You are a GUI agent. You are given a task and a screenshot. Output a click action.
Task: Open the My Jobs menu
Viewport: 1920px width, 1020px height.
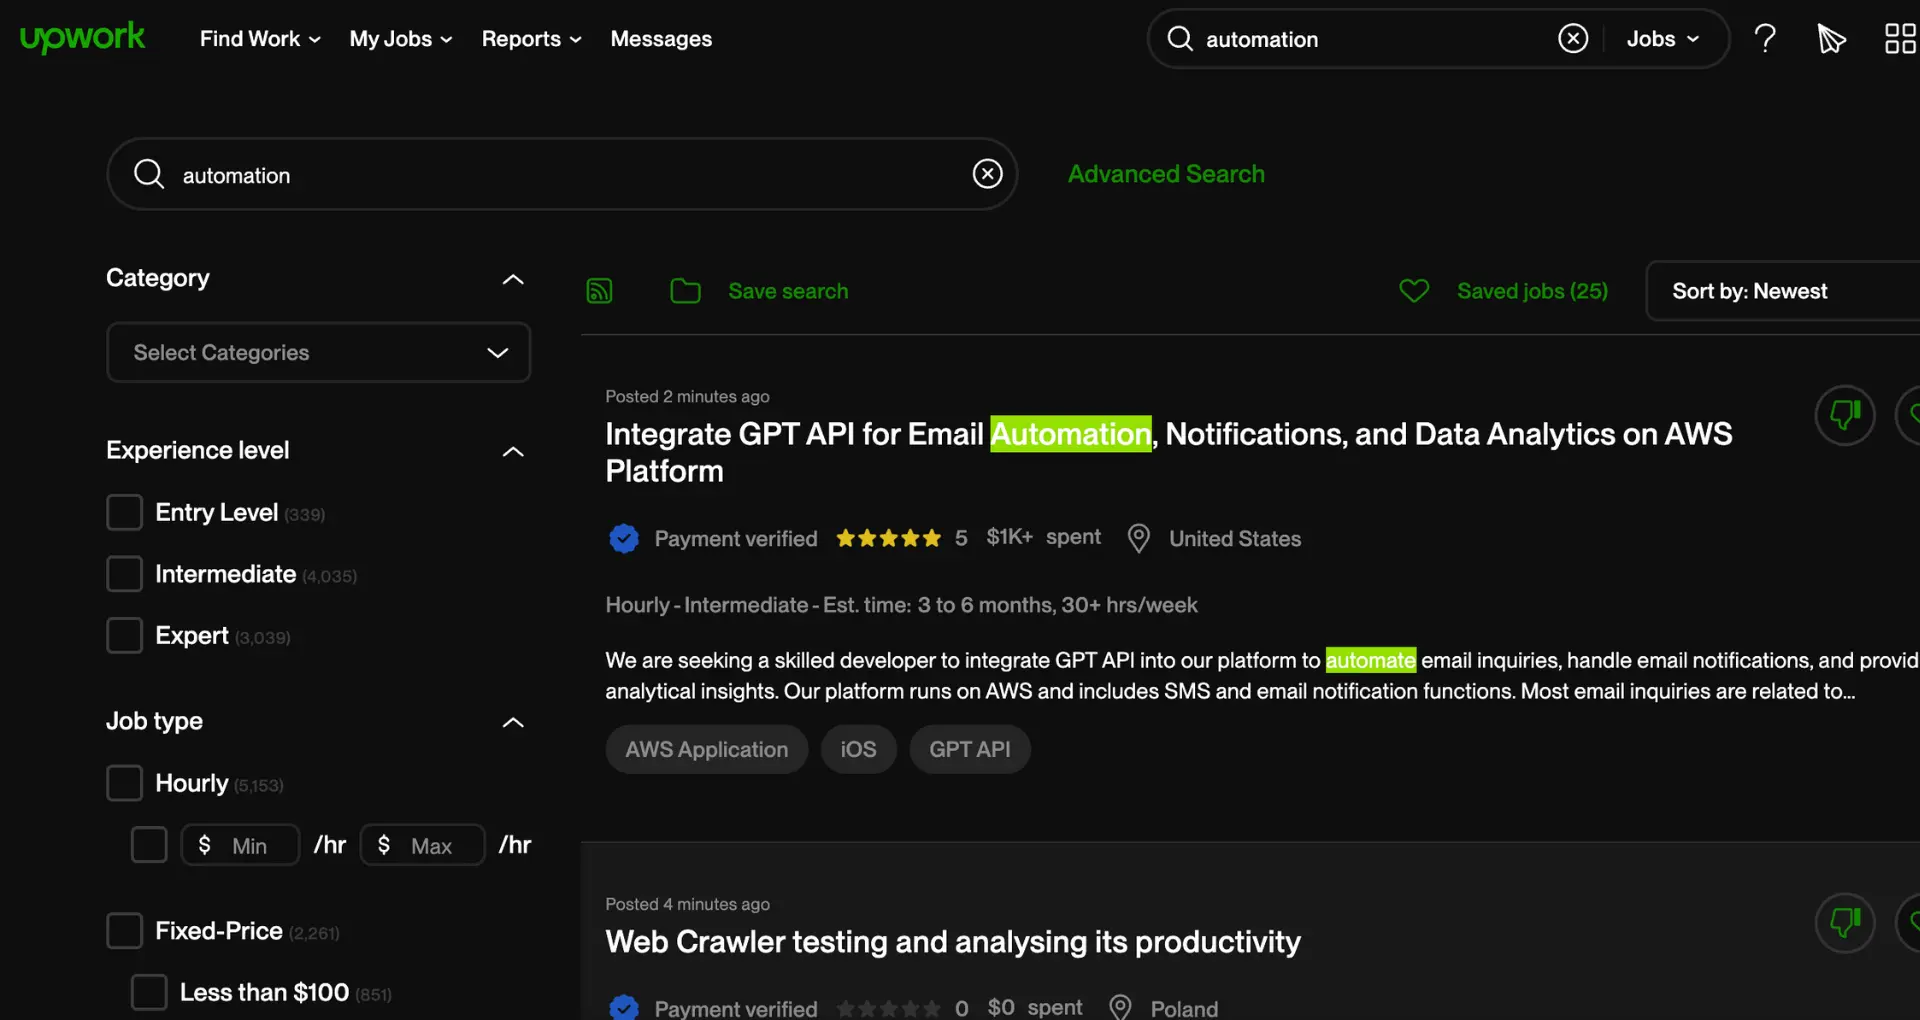(x=401, y=39)
